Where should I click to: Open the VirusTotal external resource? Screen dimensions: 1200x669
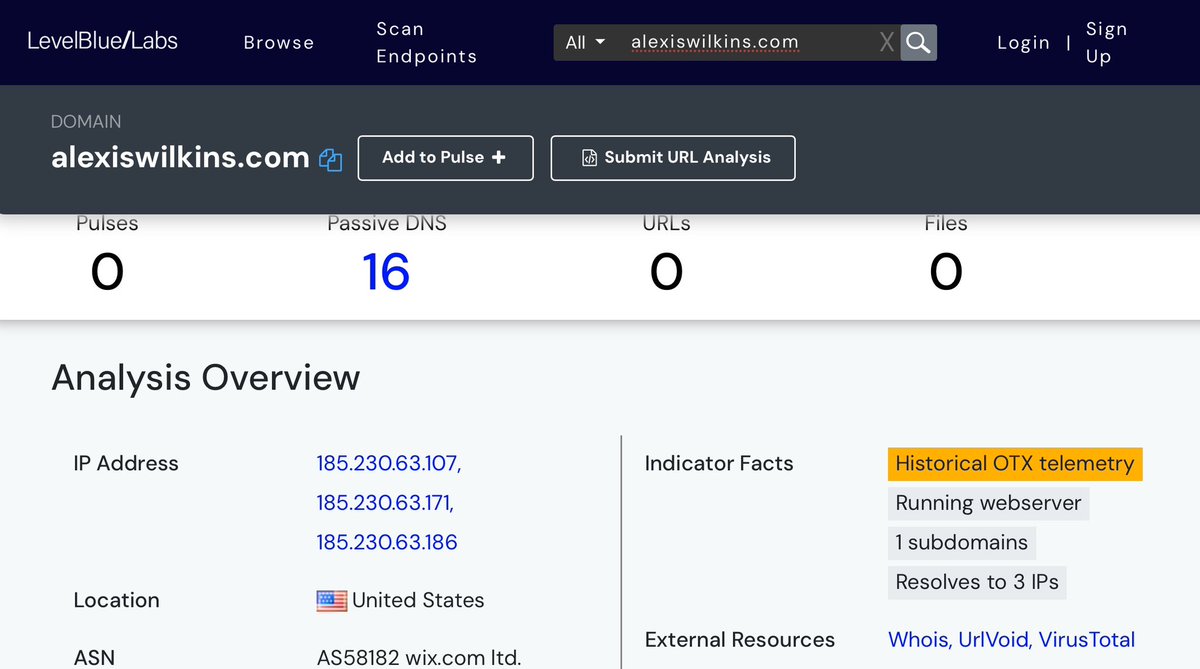point(1086,639)
